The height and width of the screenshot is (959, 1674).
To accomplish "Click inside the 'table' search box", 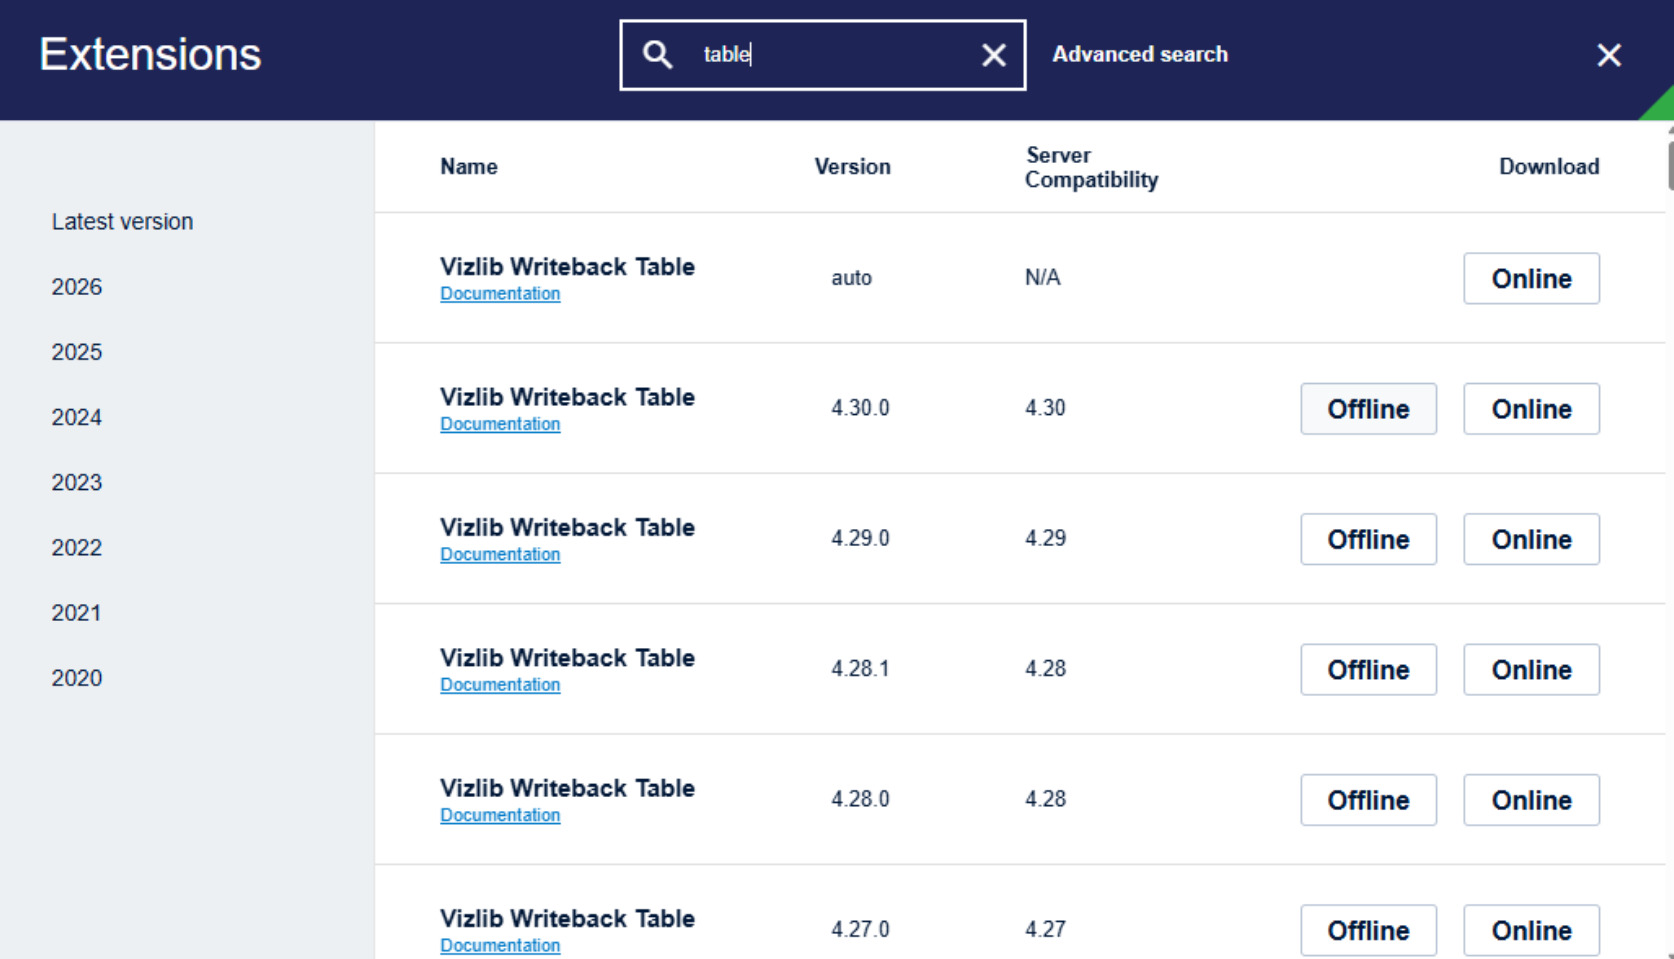I will coord(822,55).
